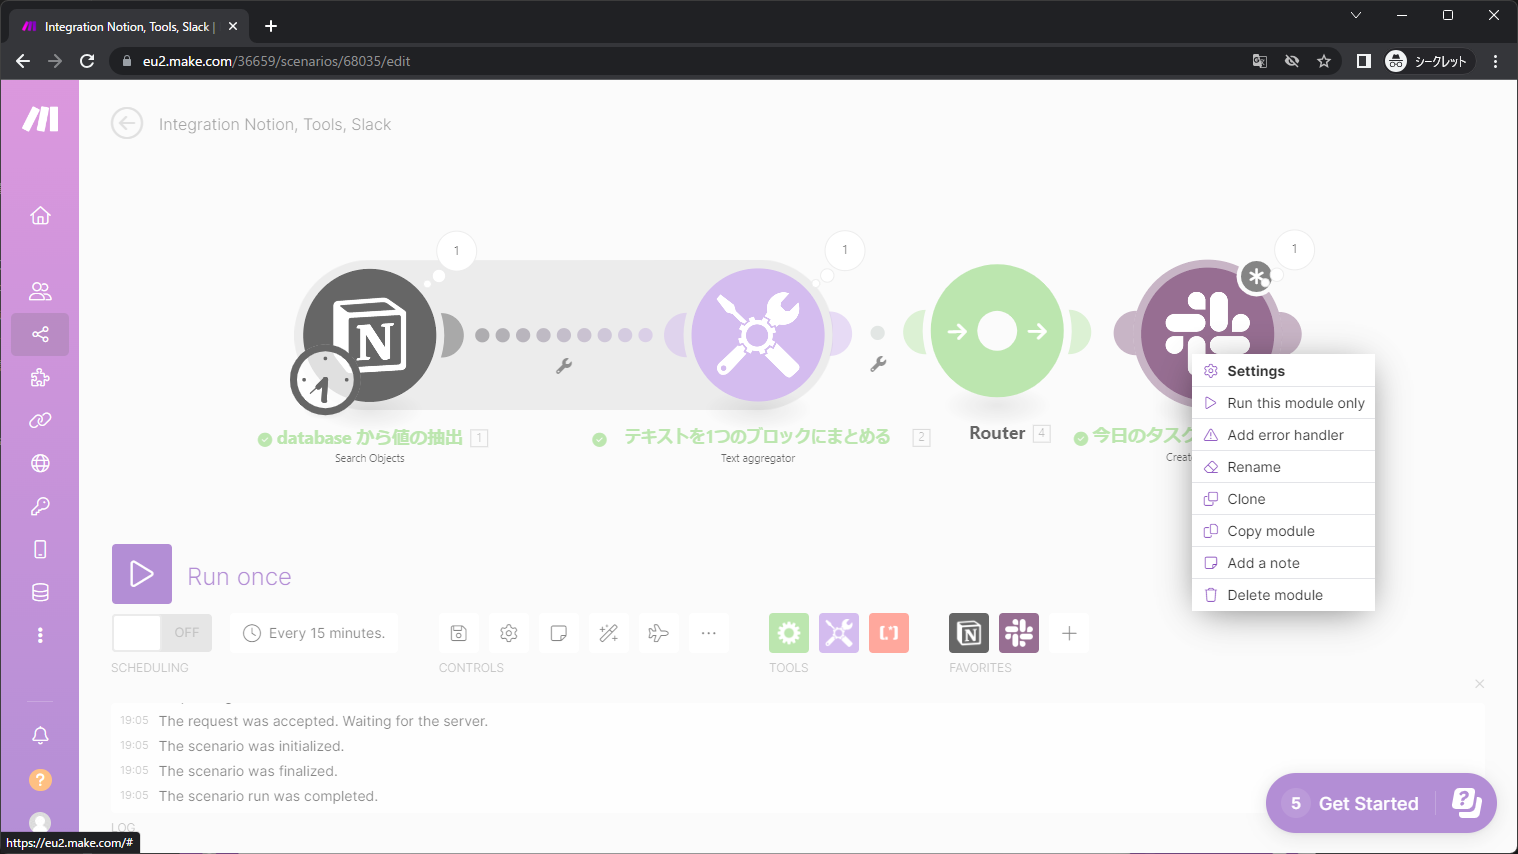Open the Webhooks globe icon in the sidebar
Screen dimensions: 1518x854
(x=40, y=463)
